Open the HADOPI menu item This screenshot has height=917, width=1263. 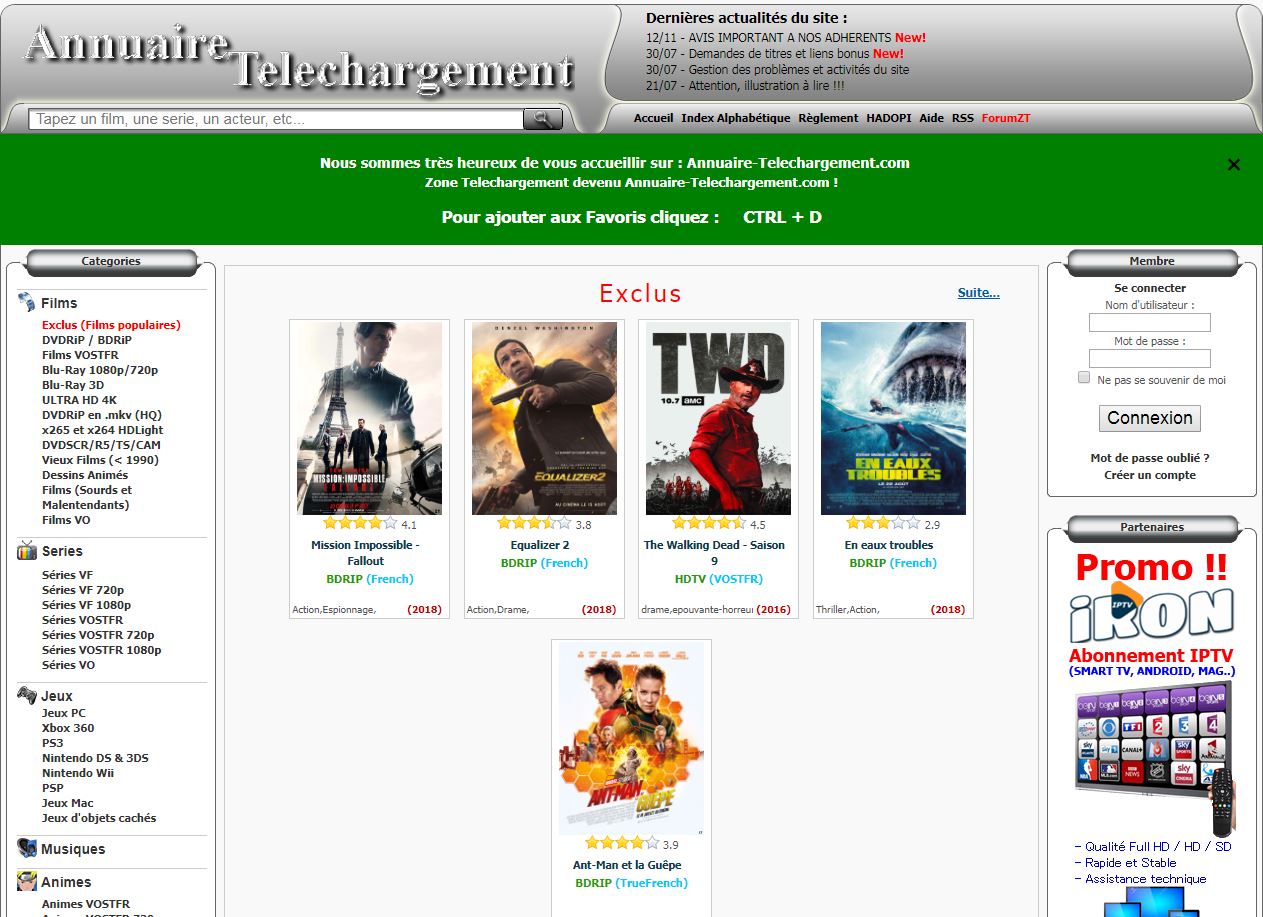pos(889,118)
